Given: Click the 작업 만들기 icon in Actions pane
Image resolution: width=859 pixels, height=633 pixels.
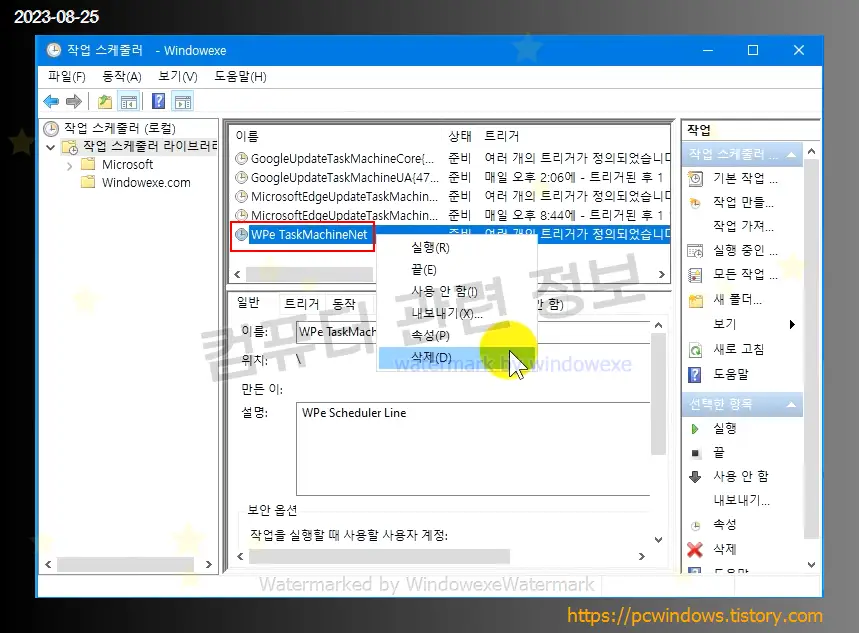Looking at the screenshot, I should coord(695,203).
